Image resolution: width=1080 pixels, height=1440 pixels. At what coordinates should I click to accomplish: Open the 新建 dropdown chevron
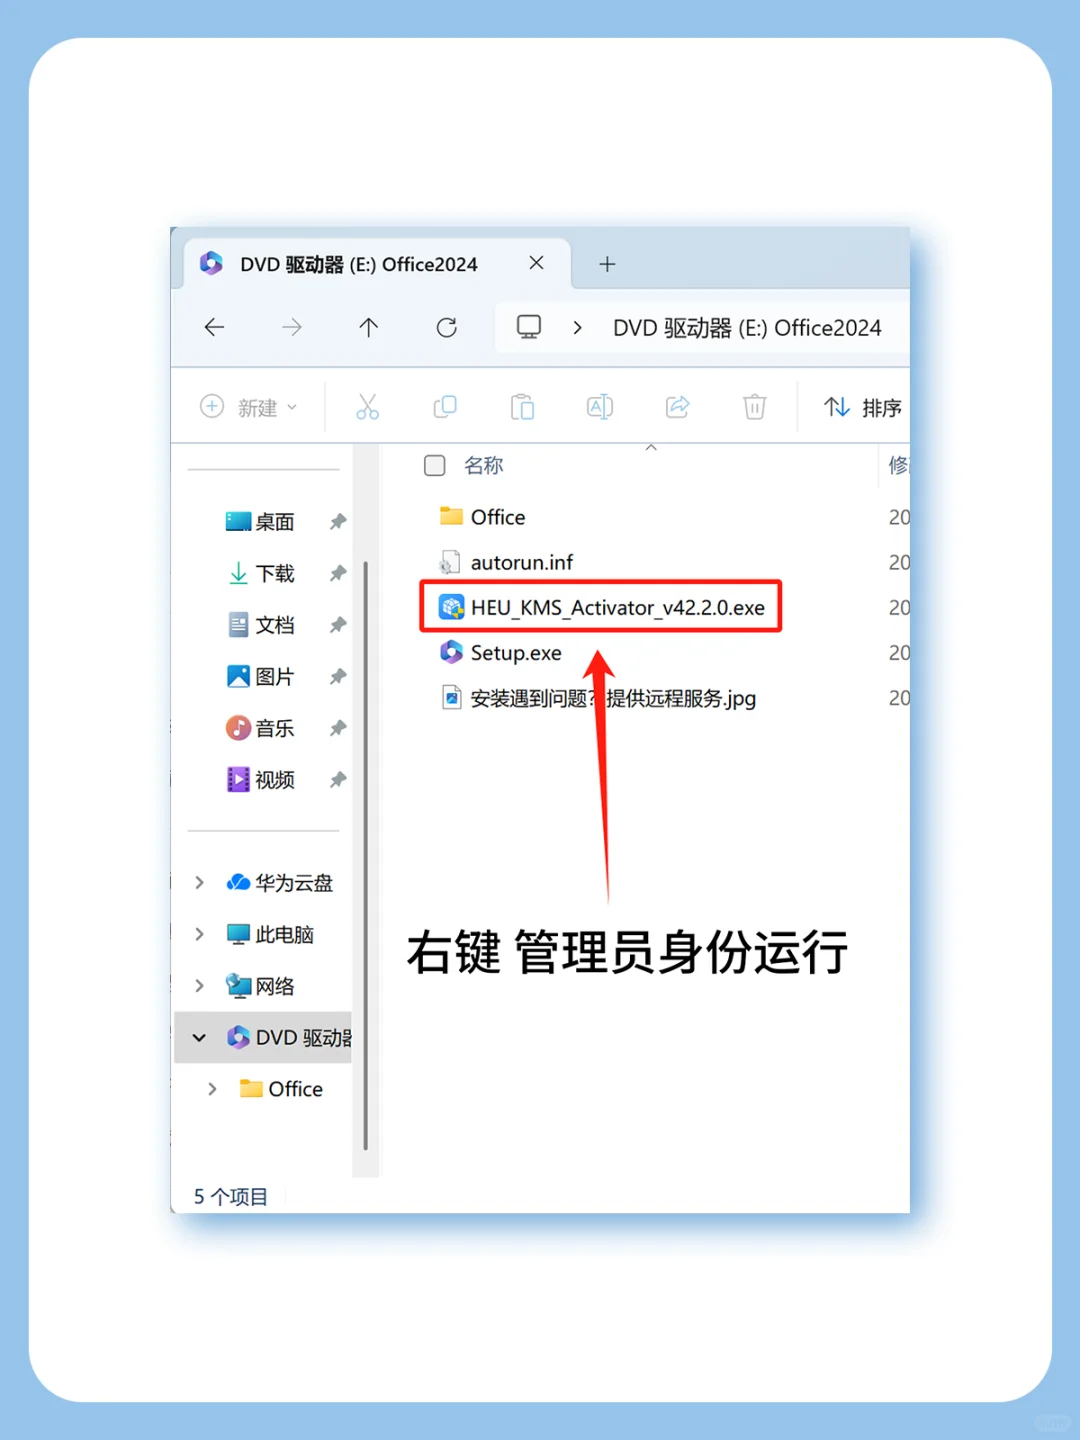pyautogui.click(x=293, y=407)
